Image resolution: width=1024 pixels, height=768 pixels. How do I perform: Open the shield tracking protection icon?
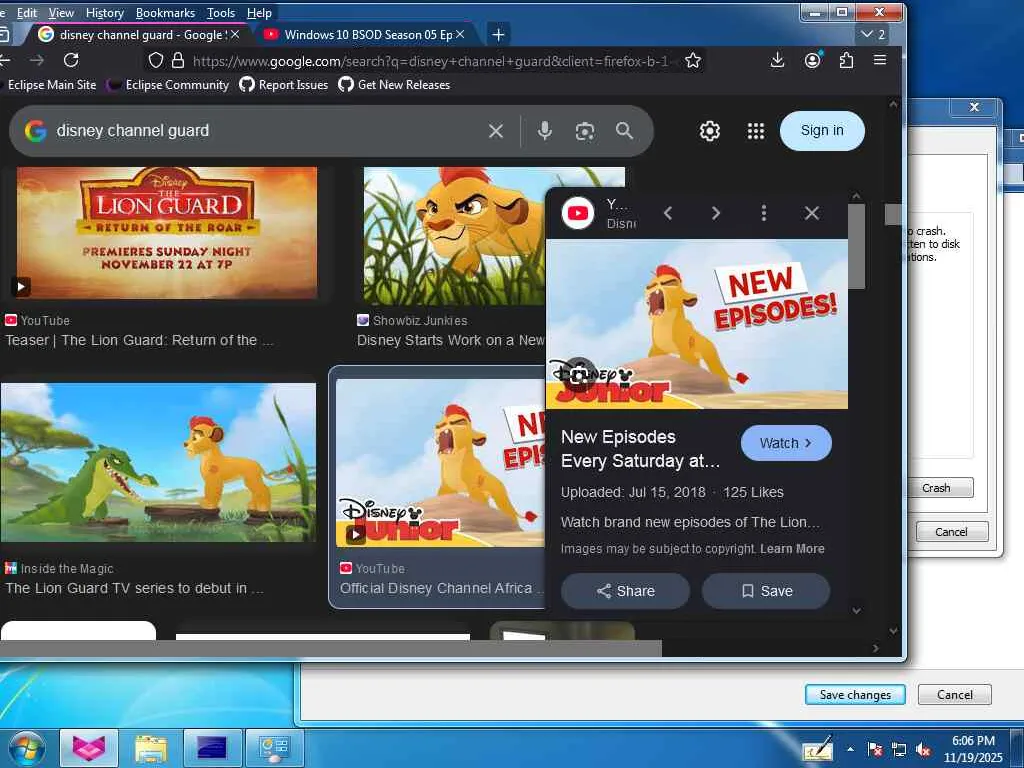[155, 61]
